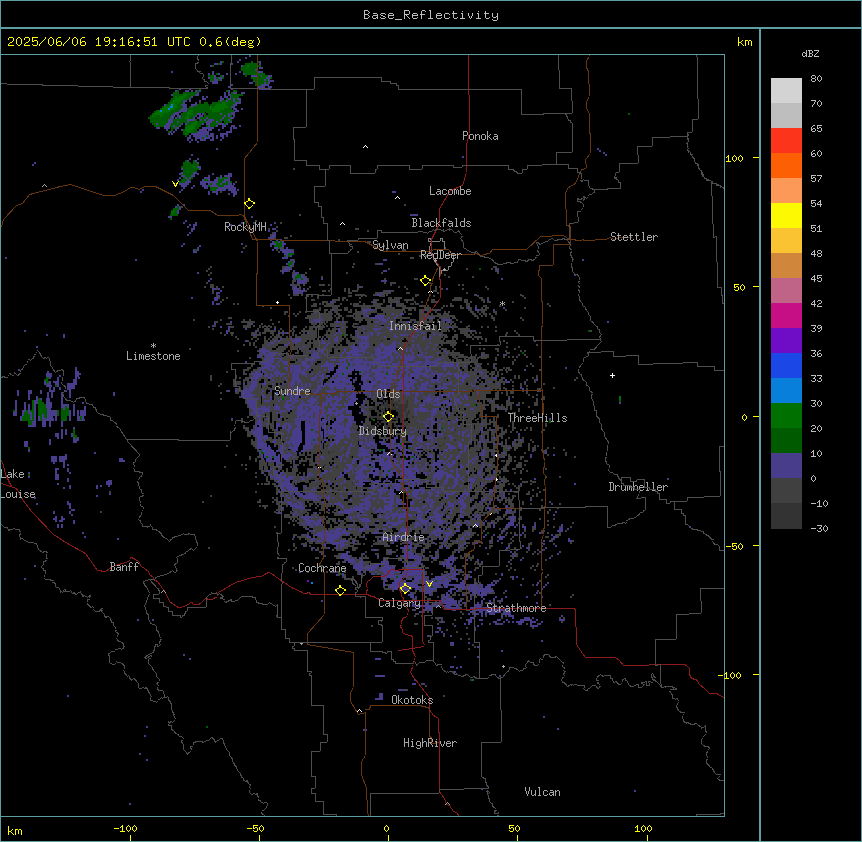Click the white caret marker southwest of Ponoka
Screen dimensions: 862x842
(x=365, y=147)
